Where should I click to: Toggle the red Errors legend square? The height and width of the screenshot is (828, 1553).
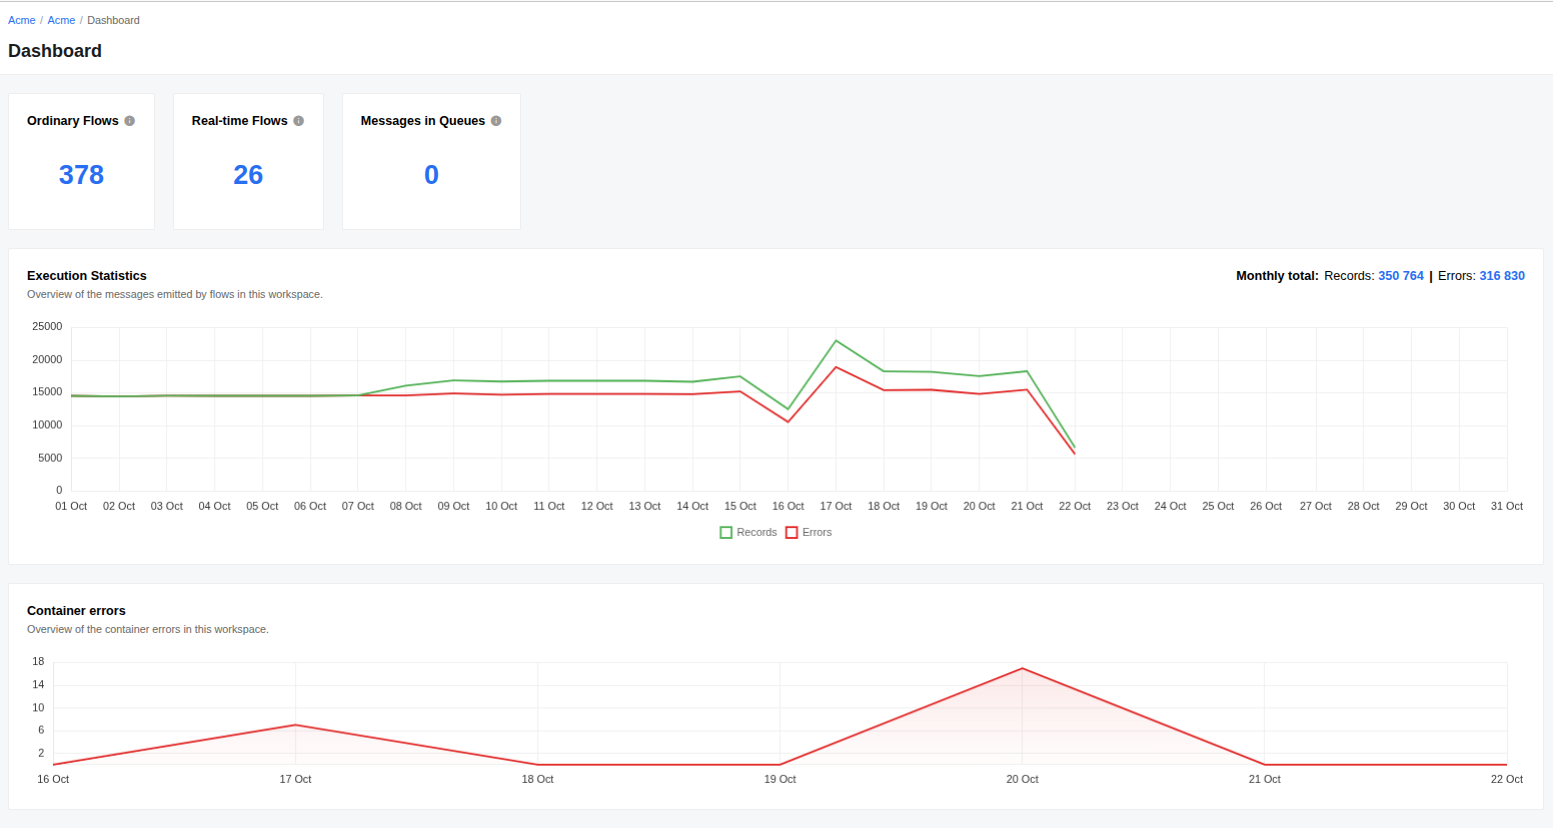(792, 533)
